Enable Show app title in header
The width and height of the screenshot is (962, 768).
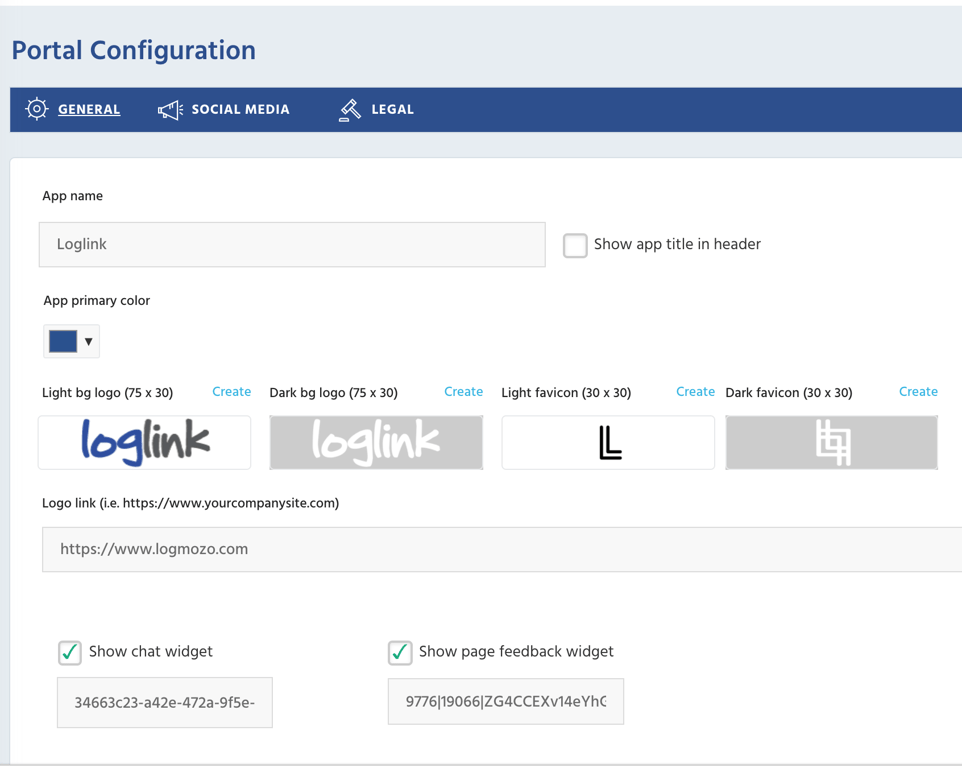tap(575, 245)
